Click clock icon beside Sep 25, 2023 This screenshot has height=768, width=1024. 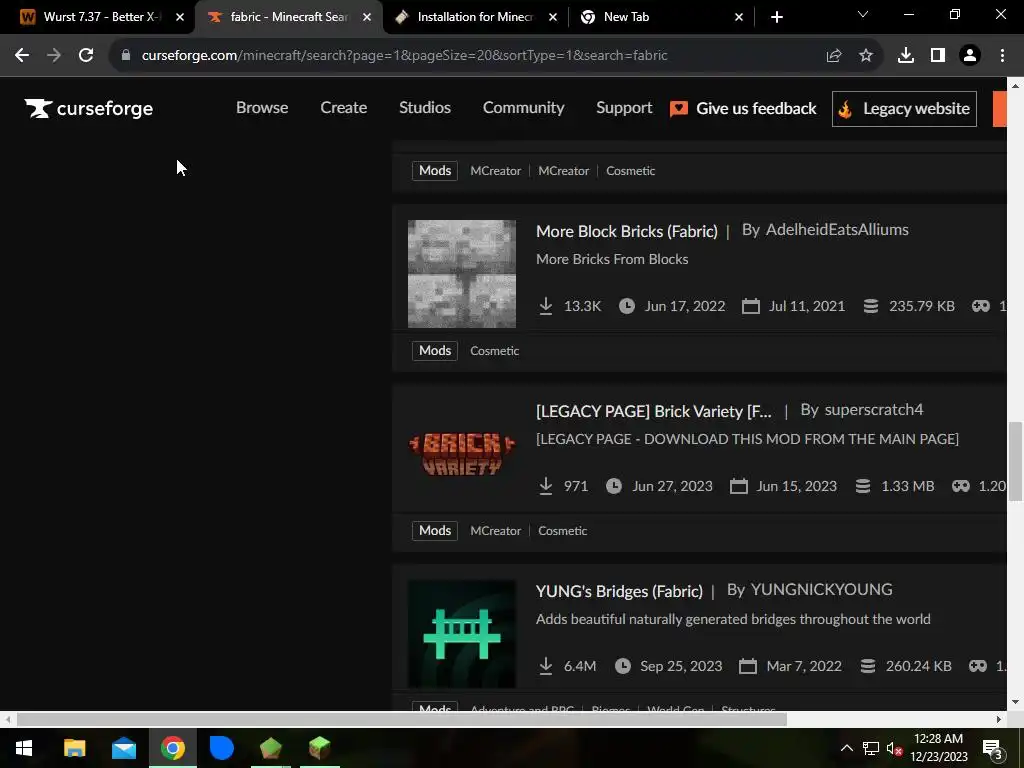[623, 665]
